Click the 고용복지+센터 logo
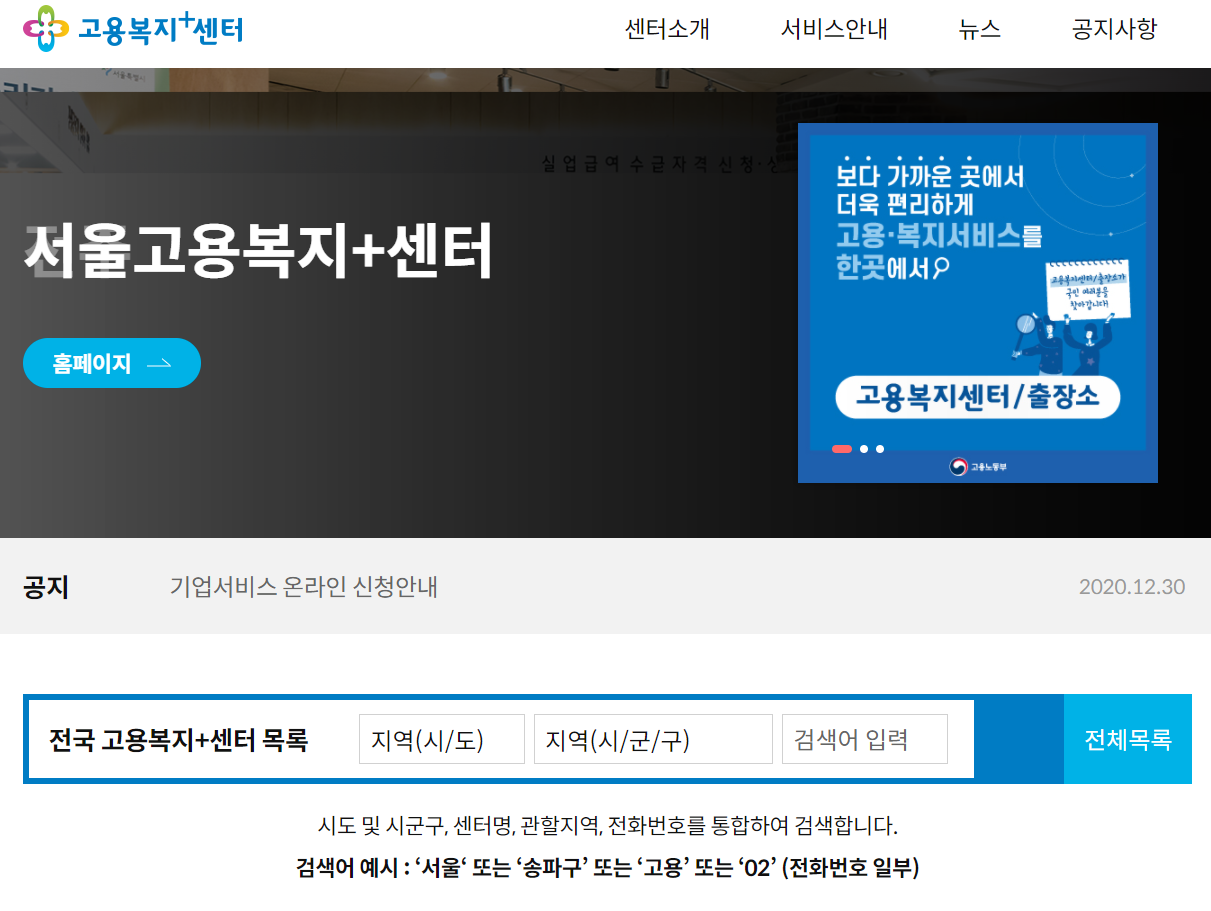The height and width of the screenshot is (911, 1211). pos(133,28)
